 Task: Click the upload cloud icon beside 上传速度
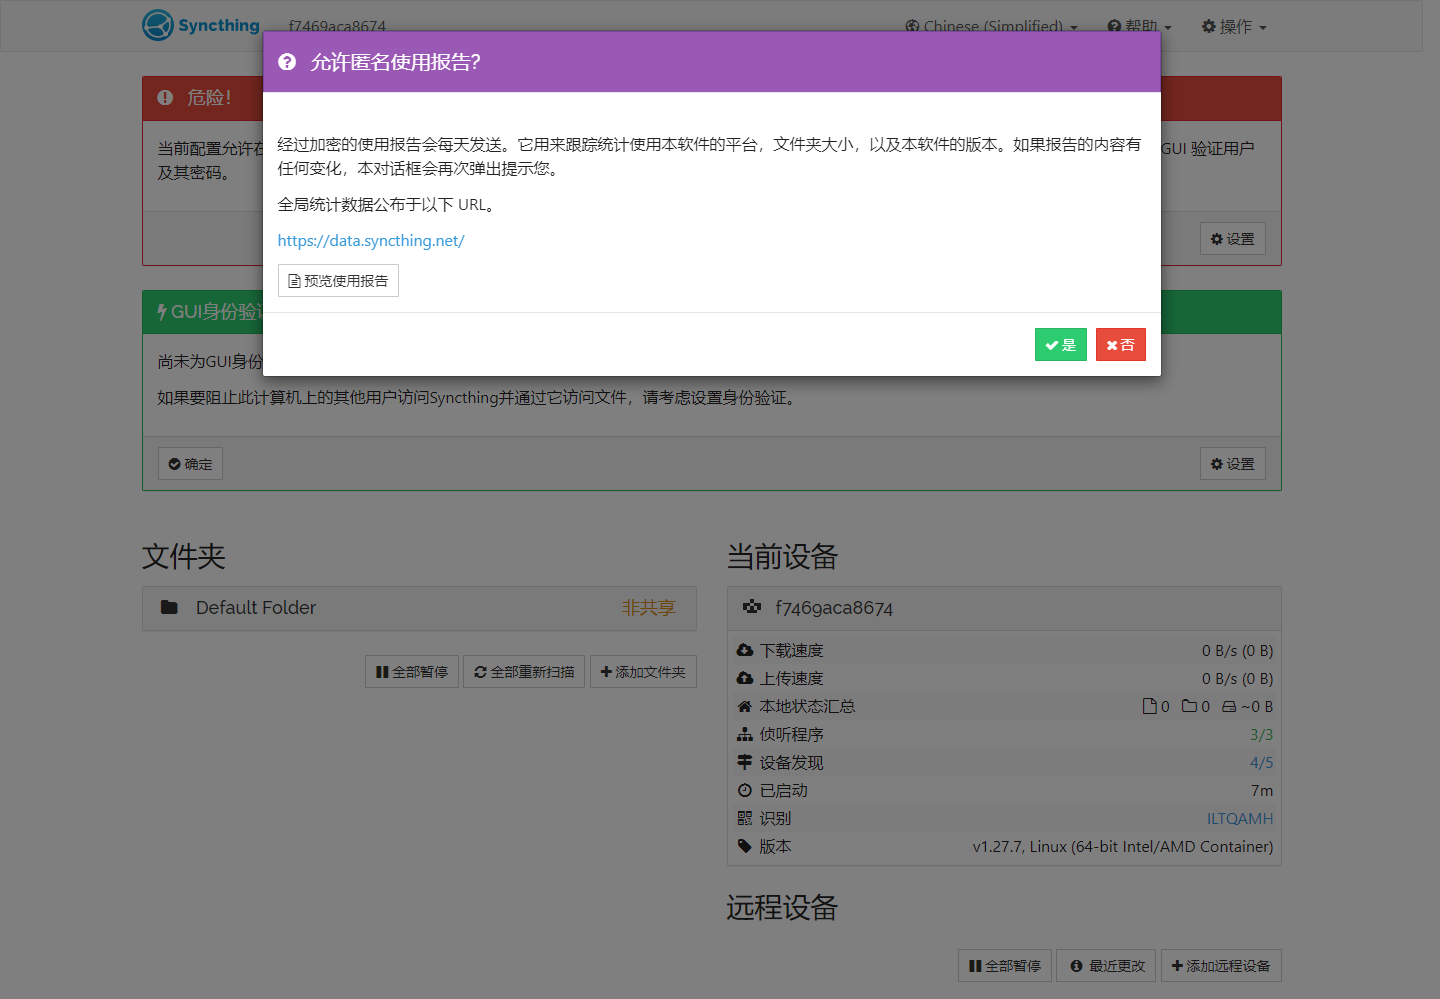click(x=745, y=678)
